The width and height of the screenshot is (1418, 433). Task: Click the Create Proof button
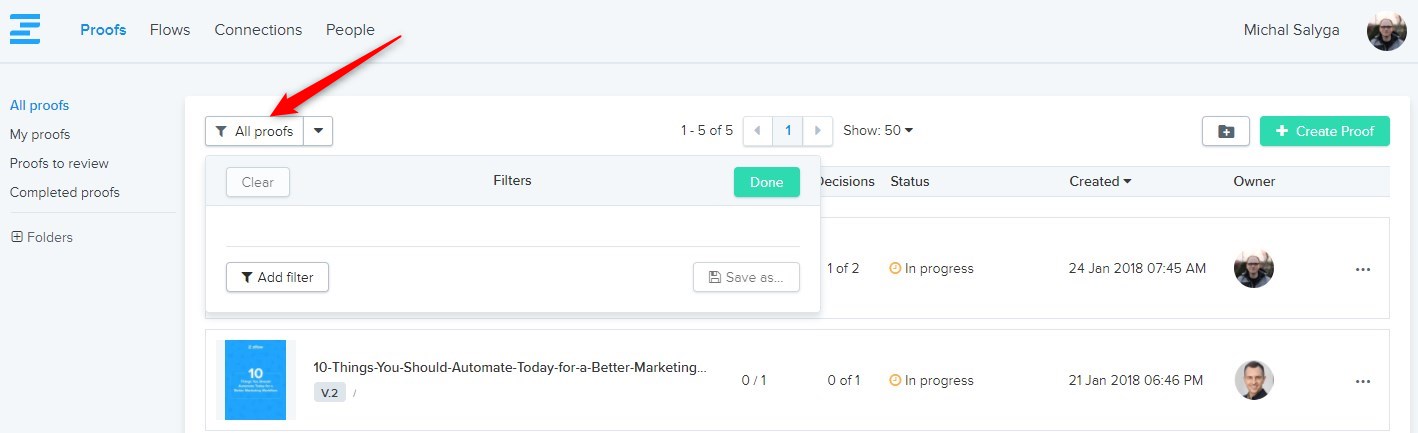pos(1324,131)
